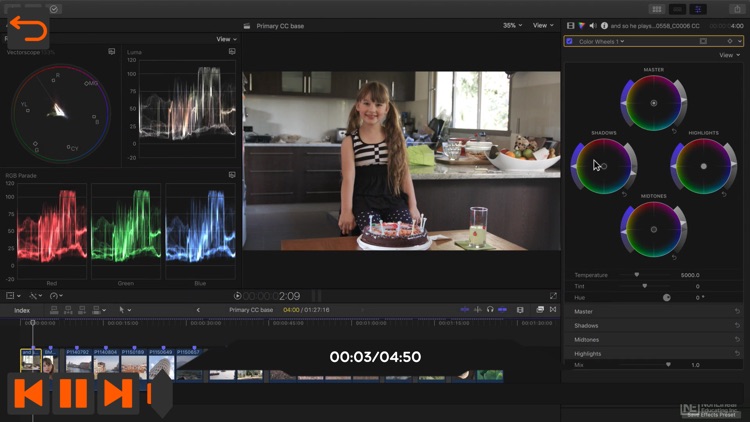Image resolution: width=750 pixels, height=422 pixels.
Task: Click the shape mask icon in Color Wheels row
Action: 703,42
